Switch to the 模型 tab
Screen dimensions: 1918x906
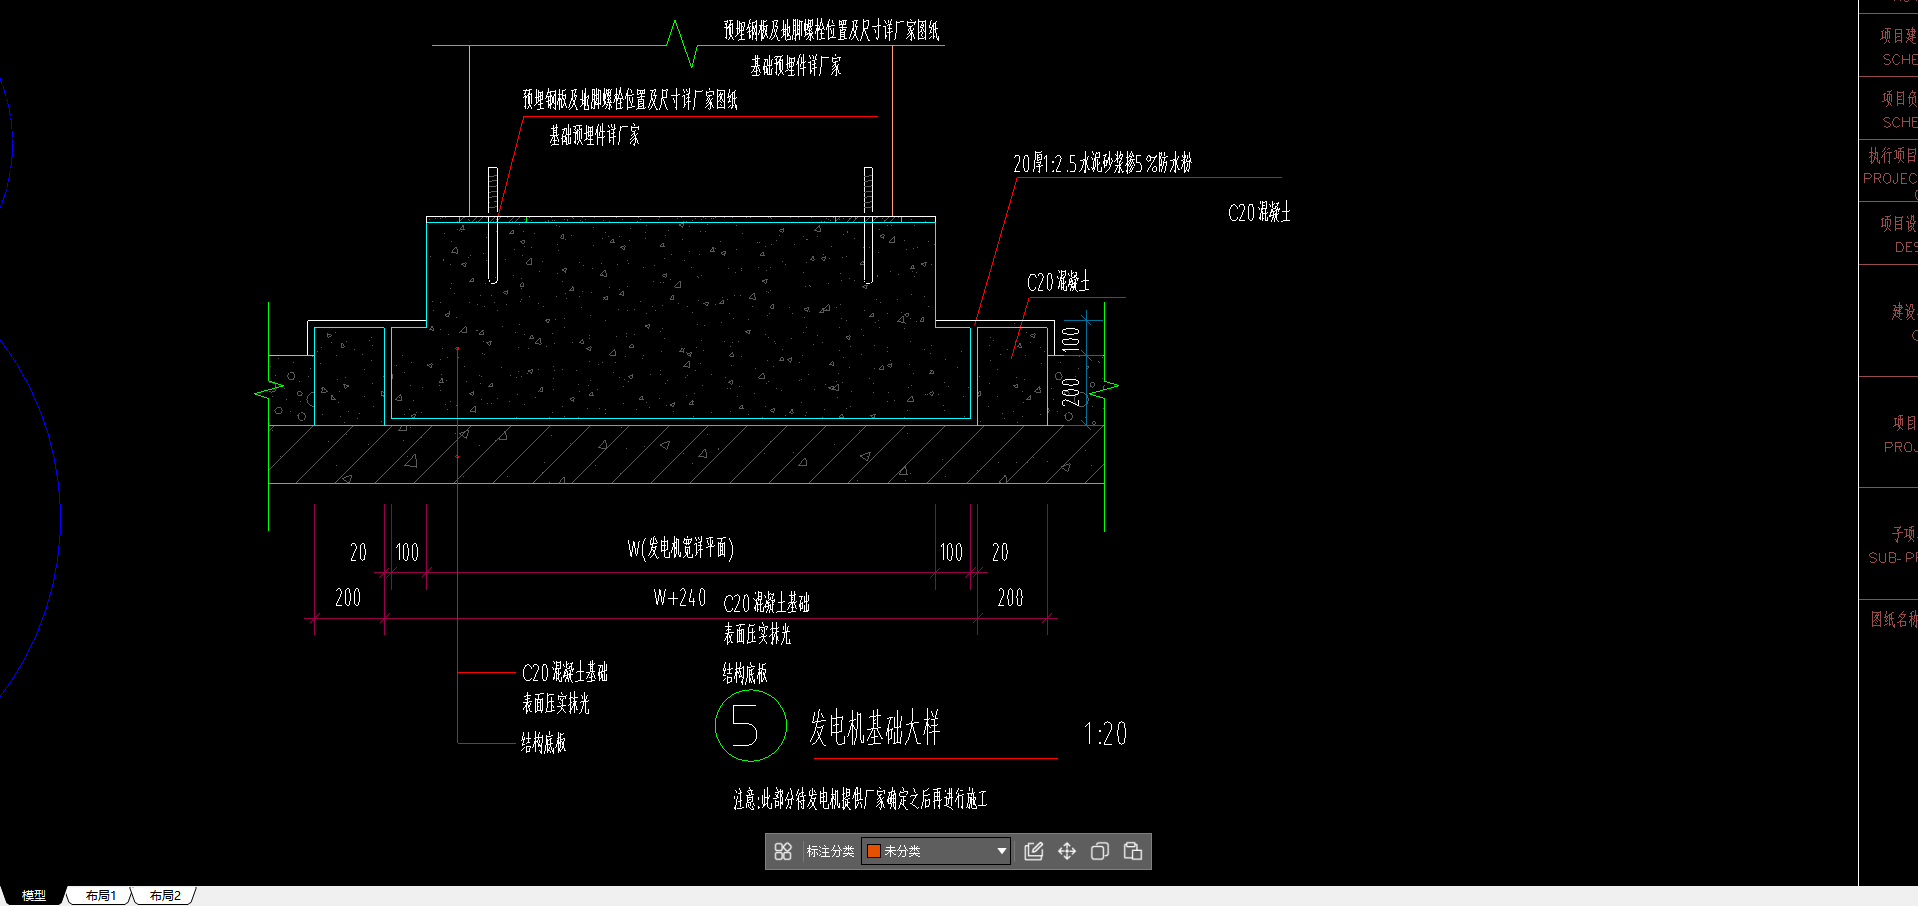coord(34,895)
